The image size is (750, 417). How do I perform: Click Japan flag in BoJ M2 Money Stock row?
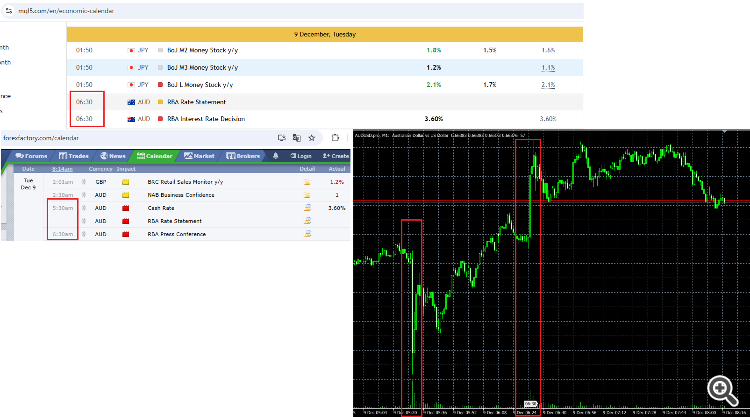(131, 50)
